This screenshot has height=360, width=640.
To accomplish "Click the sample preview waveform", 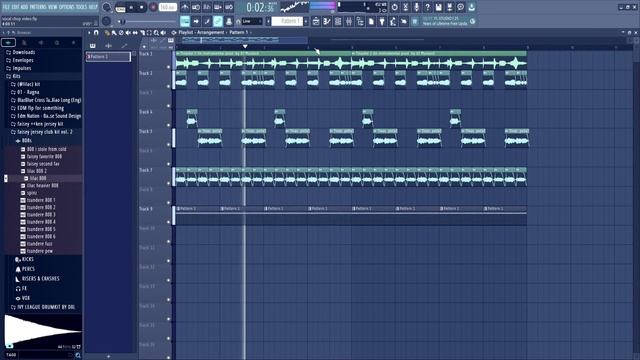I will (43, 331).
